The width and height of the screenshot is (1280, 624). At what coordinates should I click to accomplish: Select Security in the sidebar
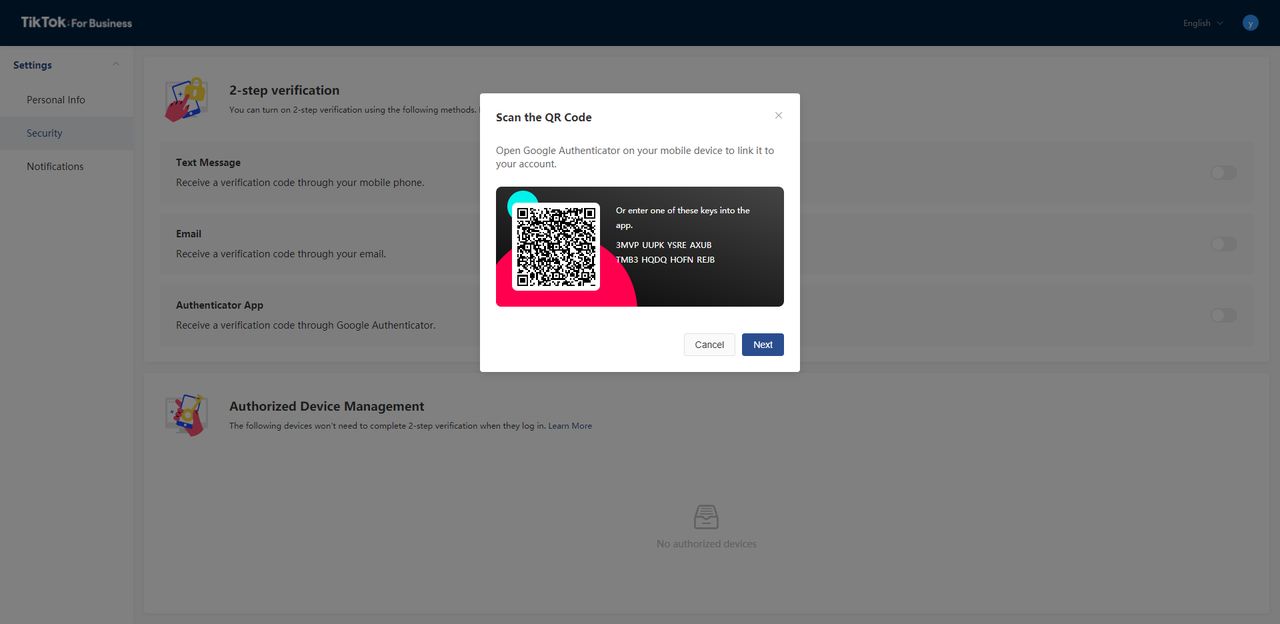point(45,133)
